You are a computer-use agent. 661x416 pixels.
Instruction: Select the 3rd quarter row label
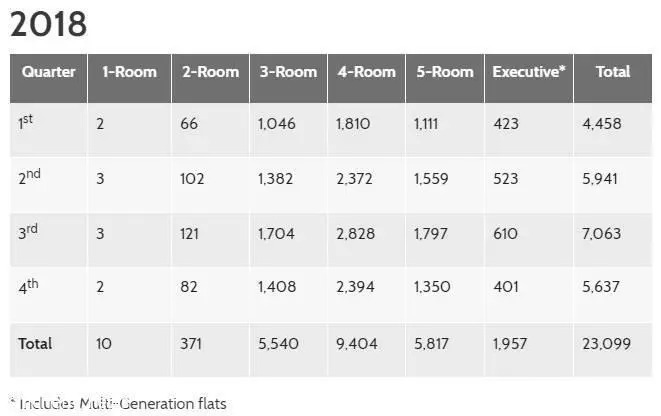28,232
